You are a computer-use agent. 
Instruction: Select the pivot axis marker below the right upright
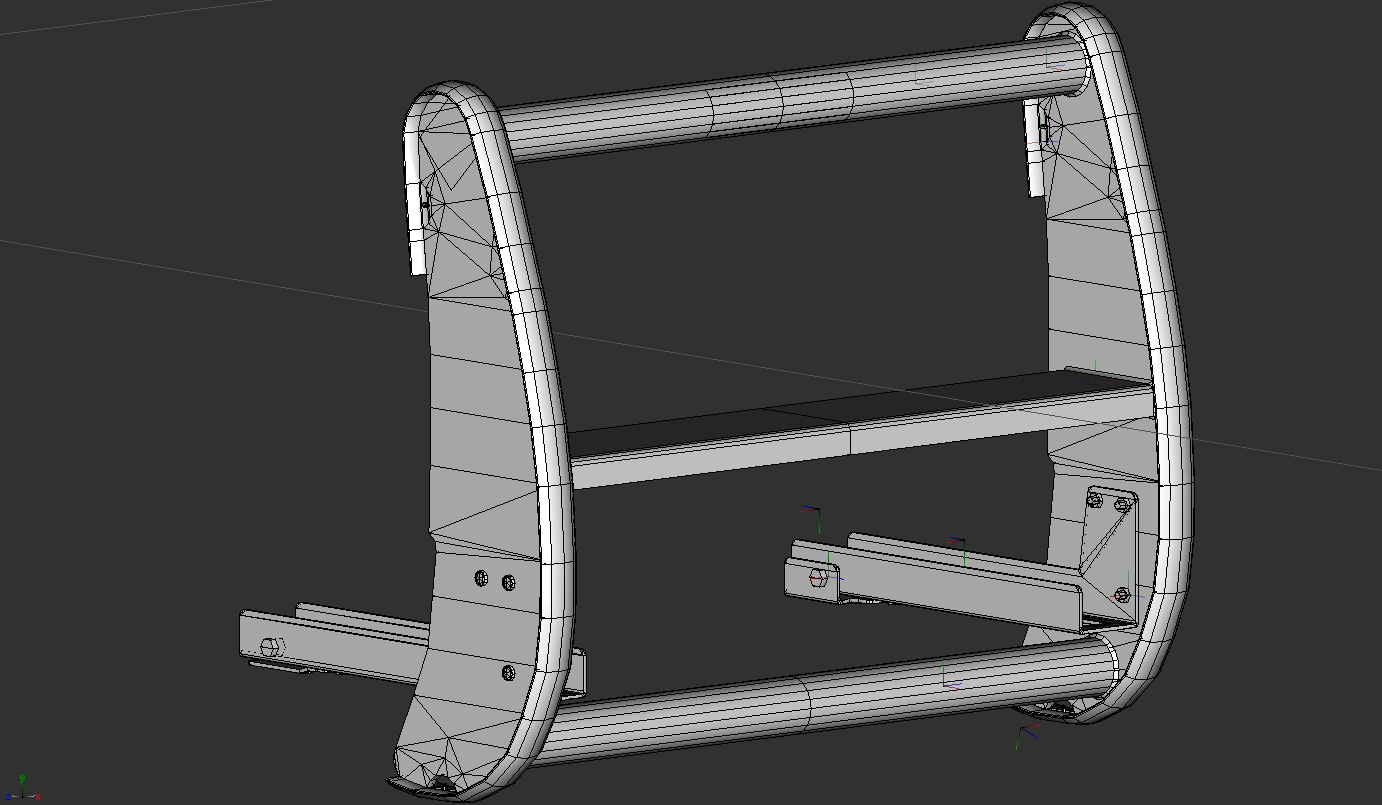coord(1025,735)
